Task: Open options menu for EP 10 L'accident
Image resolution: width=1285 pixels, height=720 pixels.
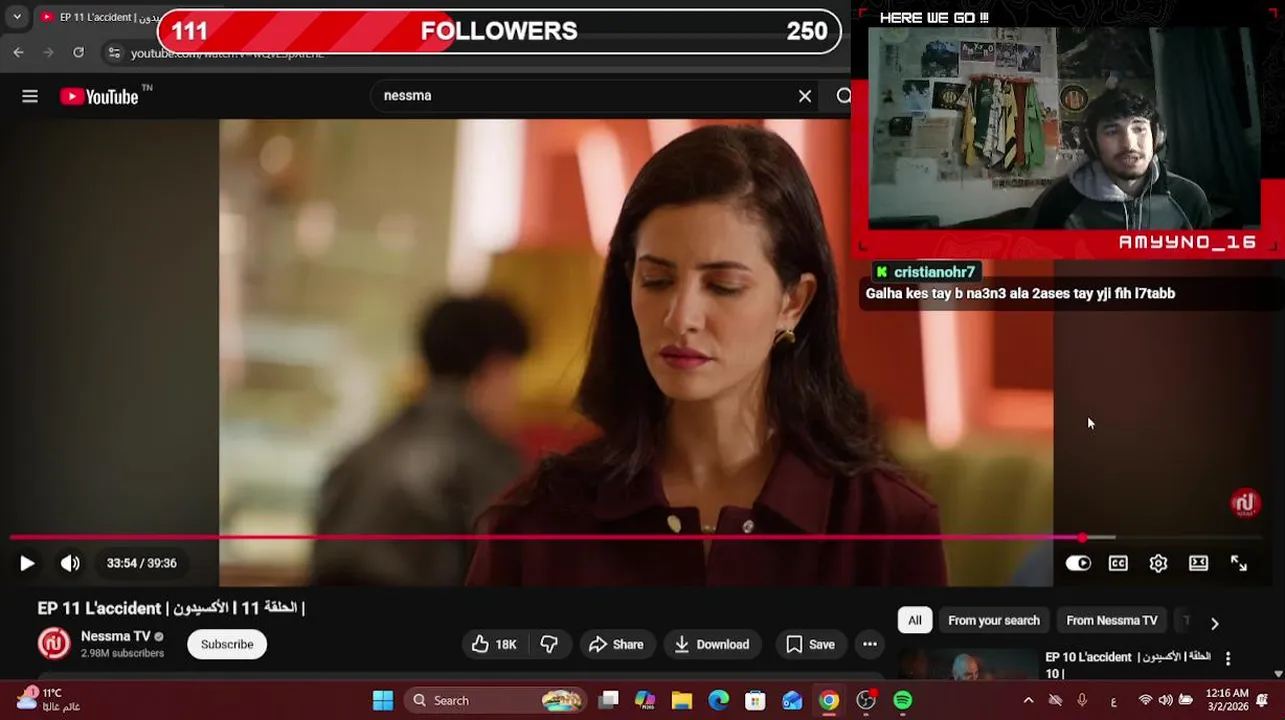Action: point(1228,659)
